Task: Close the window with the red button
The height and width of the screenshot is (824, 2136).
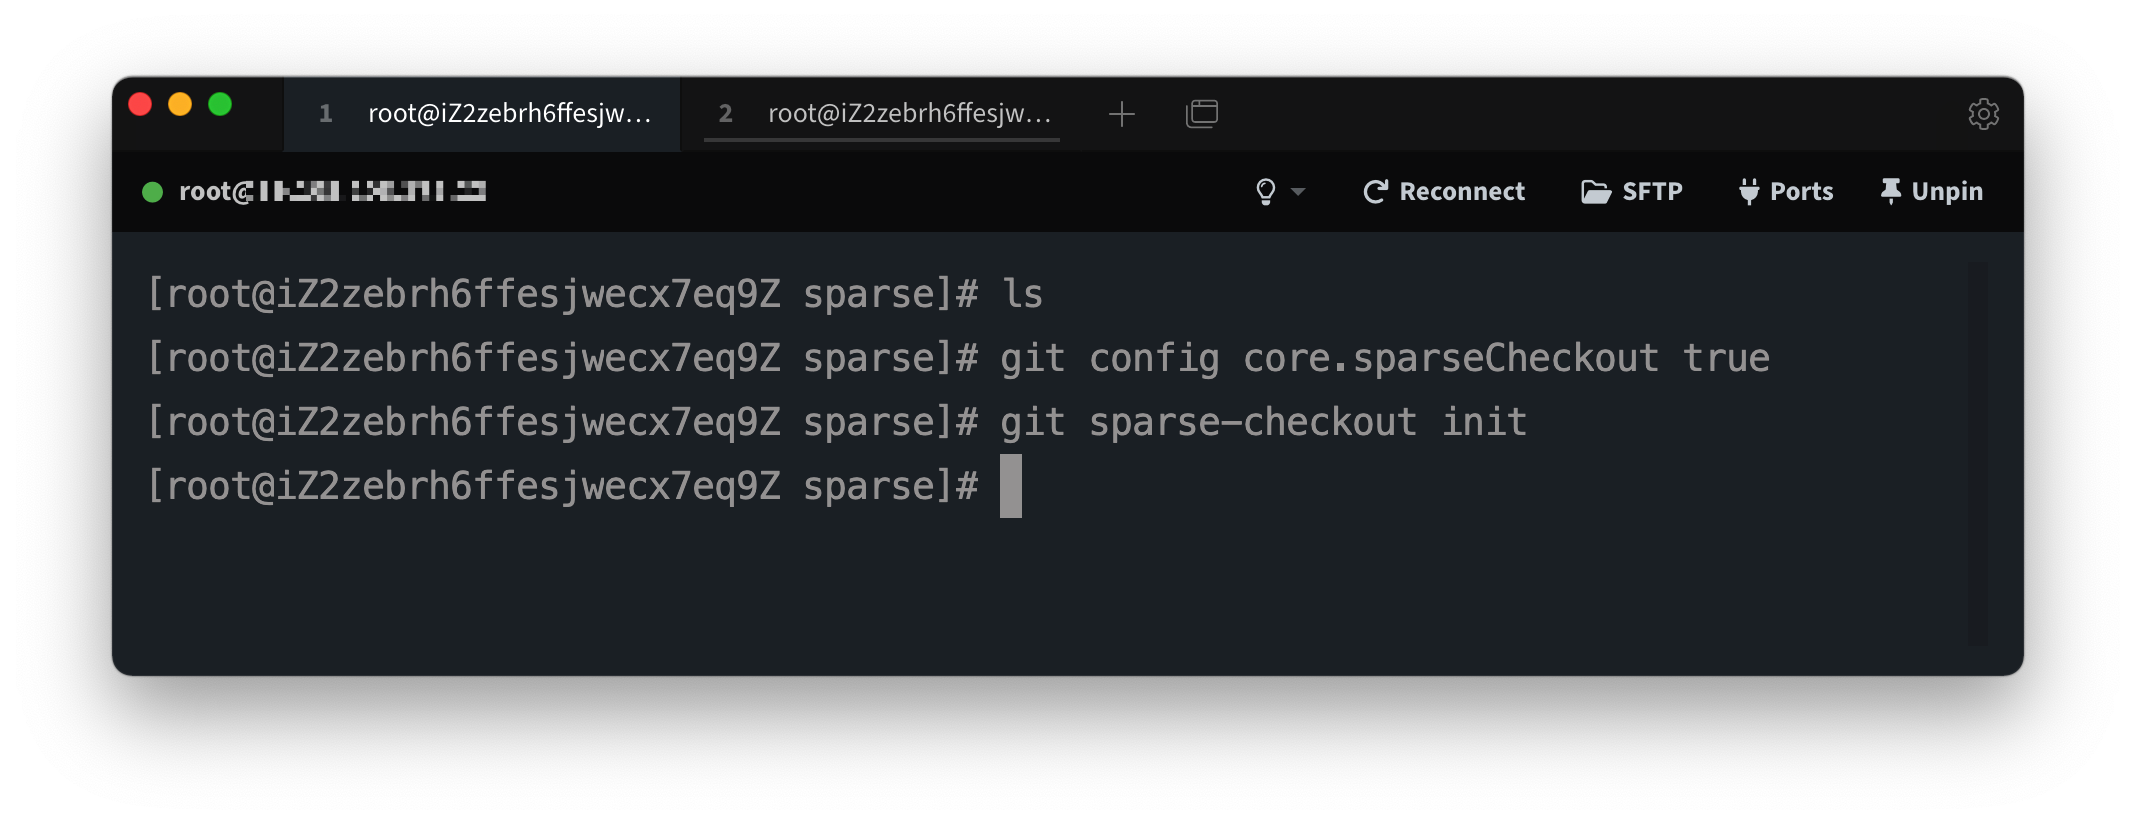Action: (140, 104)
